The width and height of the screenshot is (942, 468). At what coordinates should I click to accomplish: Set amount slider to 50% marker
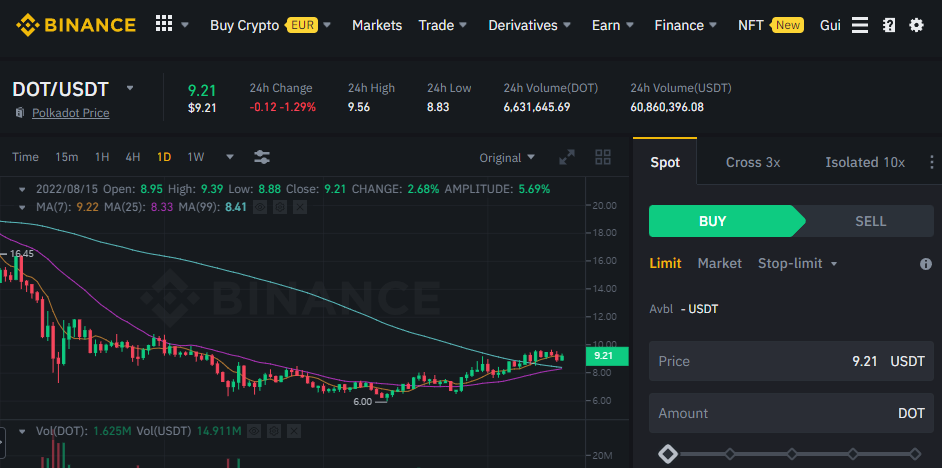[x=792, y=454]
